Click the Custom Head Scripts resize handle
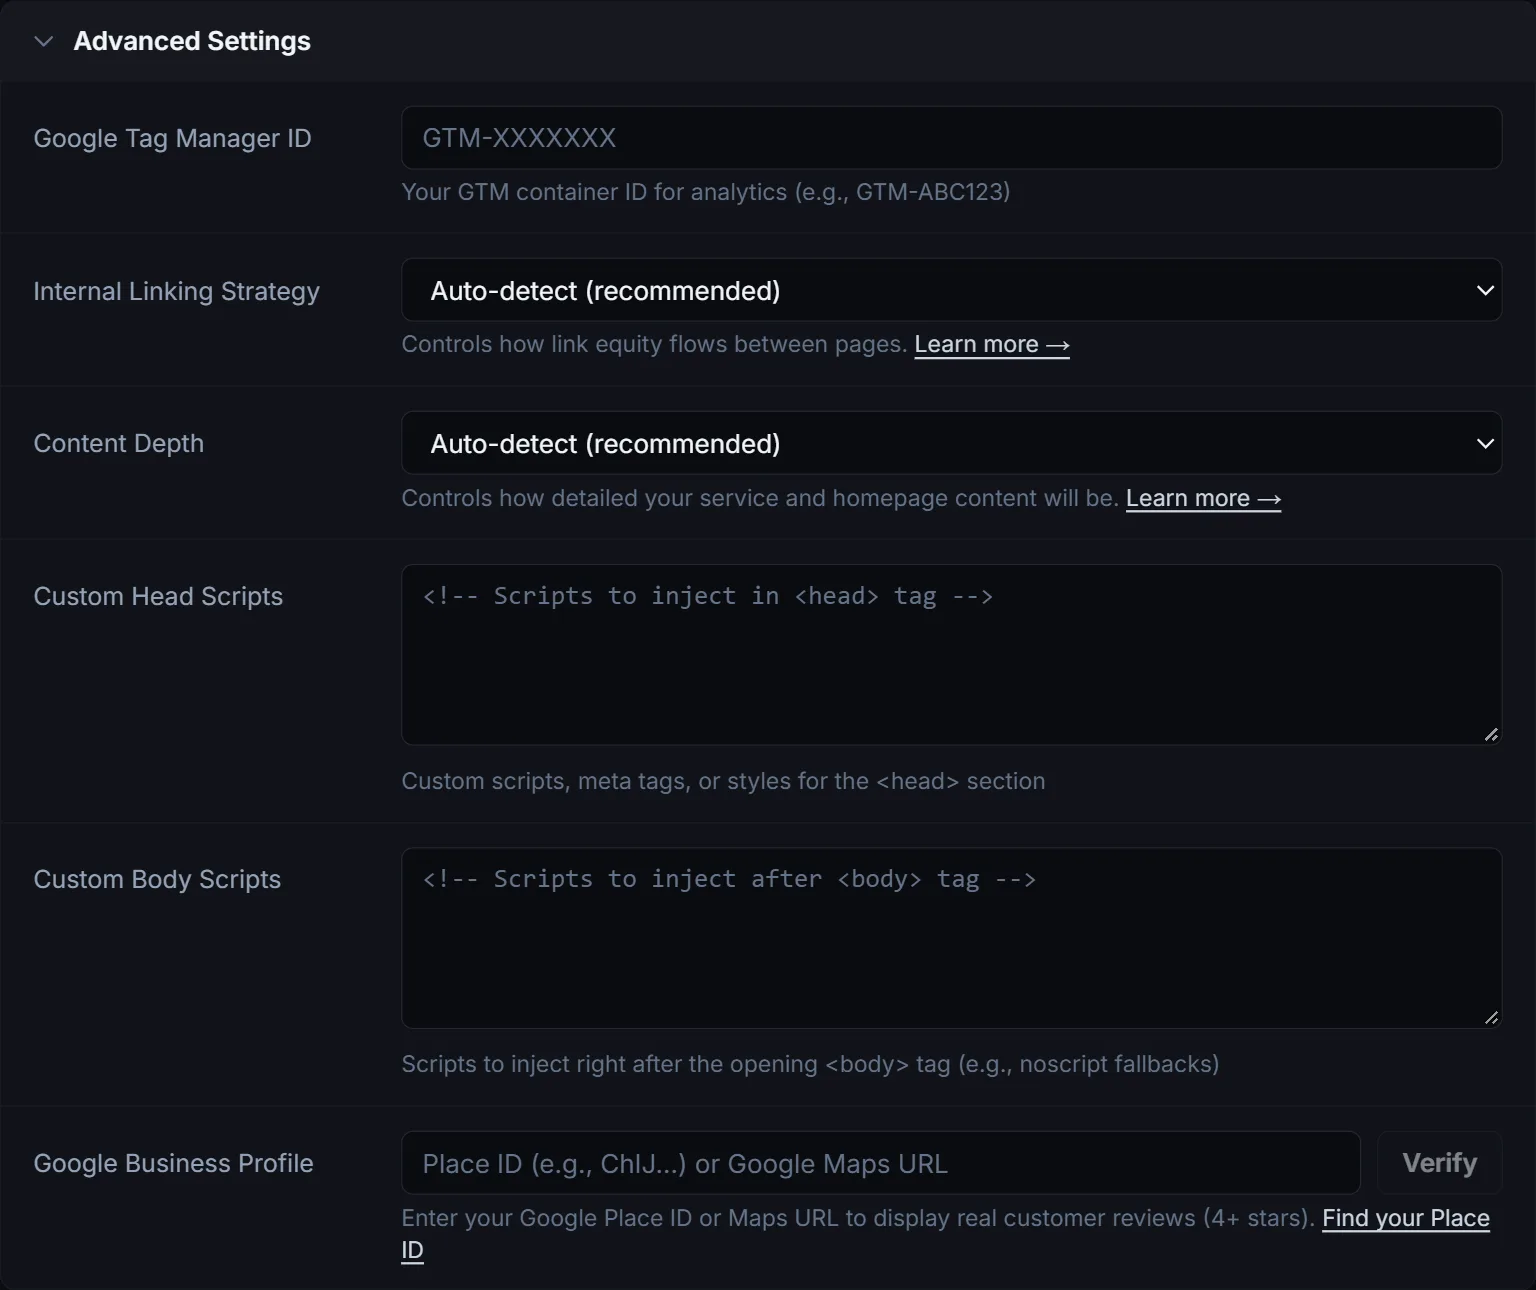Screen dimensions: 1536x1290 1491,735
